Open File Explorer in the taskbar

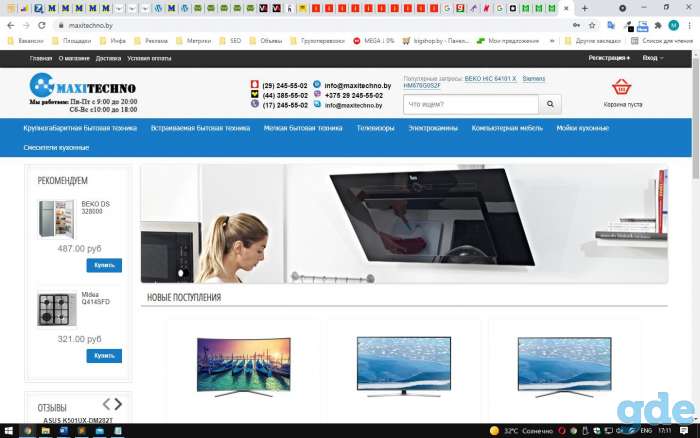click(45, 431)
